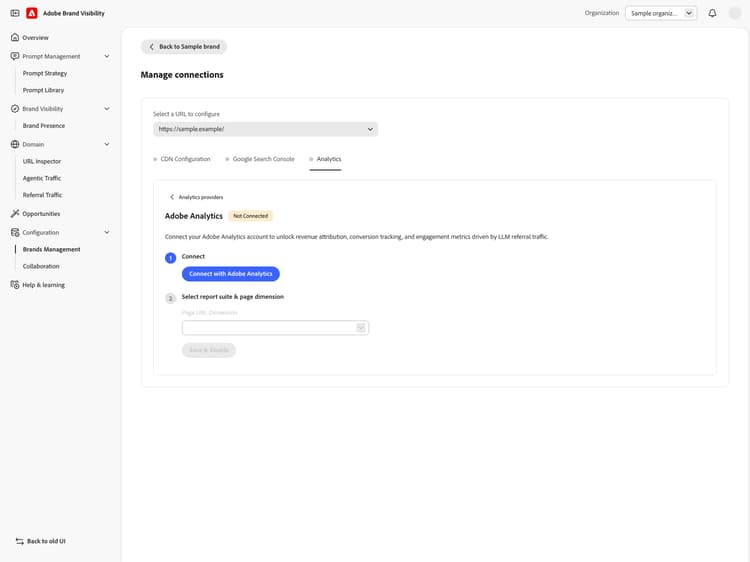Image resolution: width=750 pixels, height=562 pixels.
Task: Open Opportunities page
Action: tap(41, 213)
